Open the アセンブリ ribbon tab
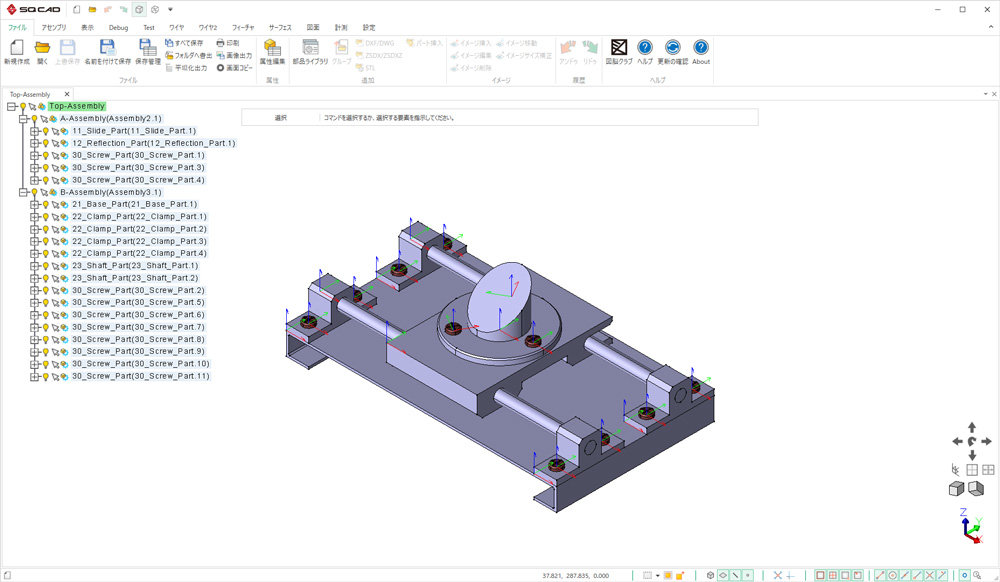The image size is (1000, 582). (x=54, y=28)
